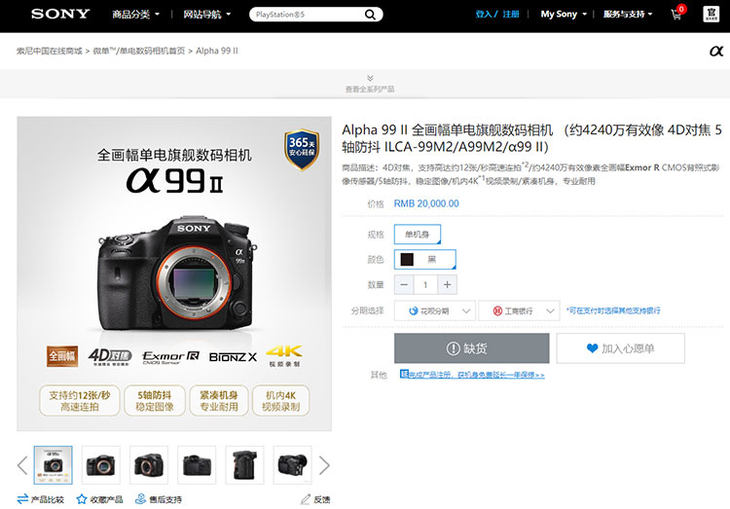Click the product compare arrows icon
The height and width of the screenshot is (509, 730).
pos(23,498)
